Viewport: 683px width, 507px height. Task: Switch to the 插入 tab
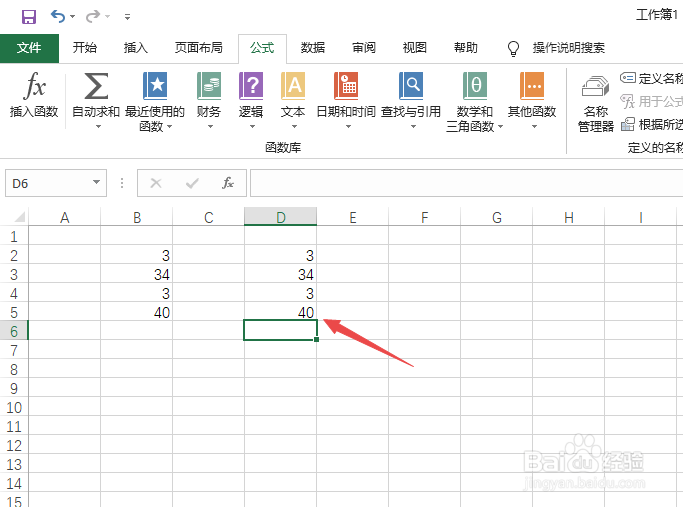pos(135,47)
